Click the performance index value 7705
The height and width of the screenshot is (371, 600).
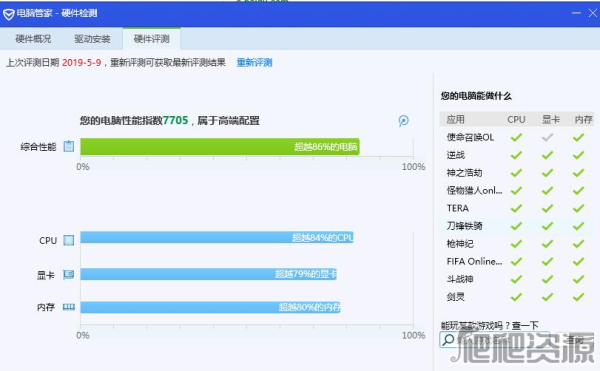(175, 120)
